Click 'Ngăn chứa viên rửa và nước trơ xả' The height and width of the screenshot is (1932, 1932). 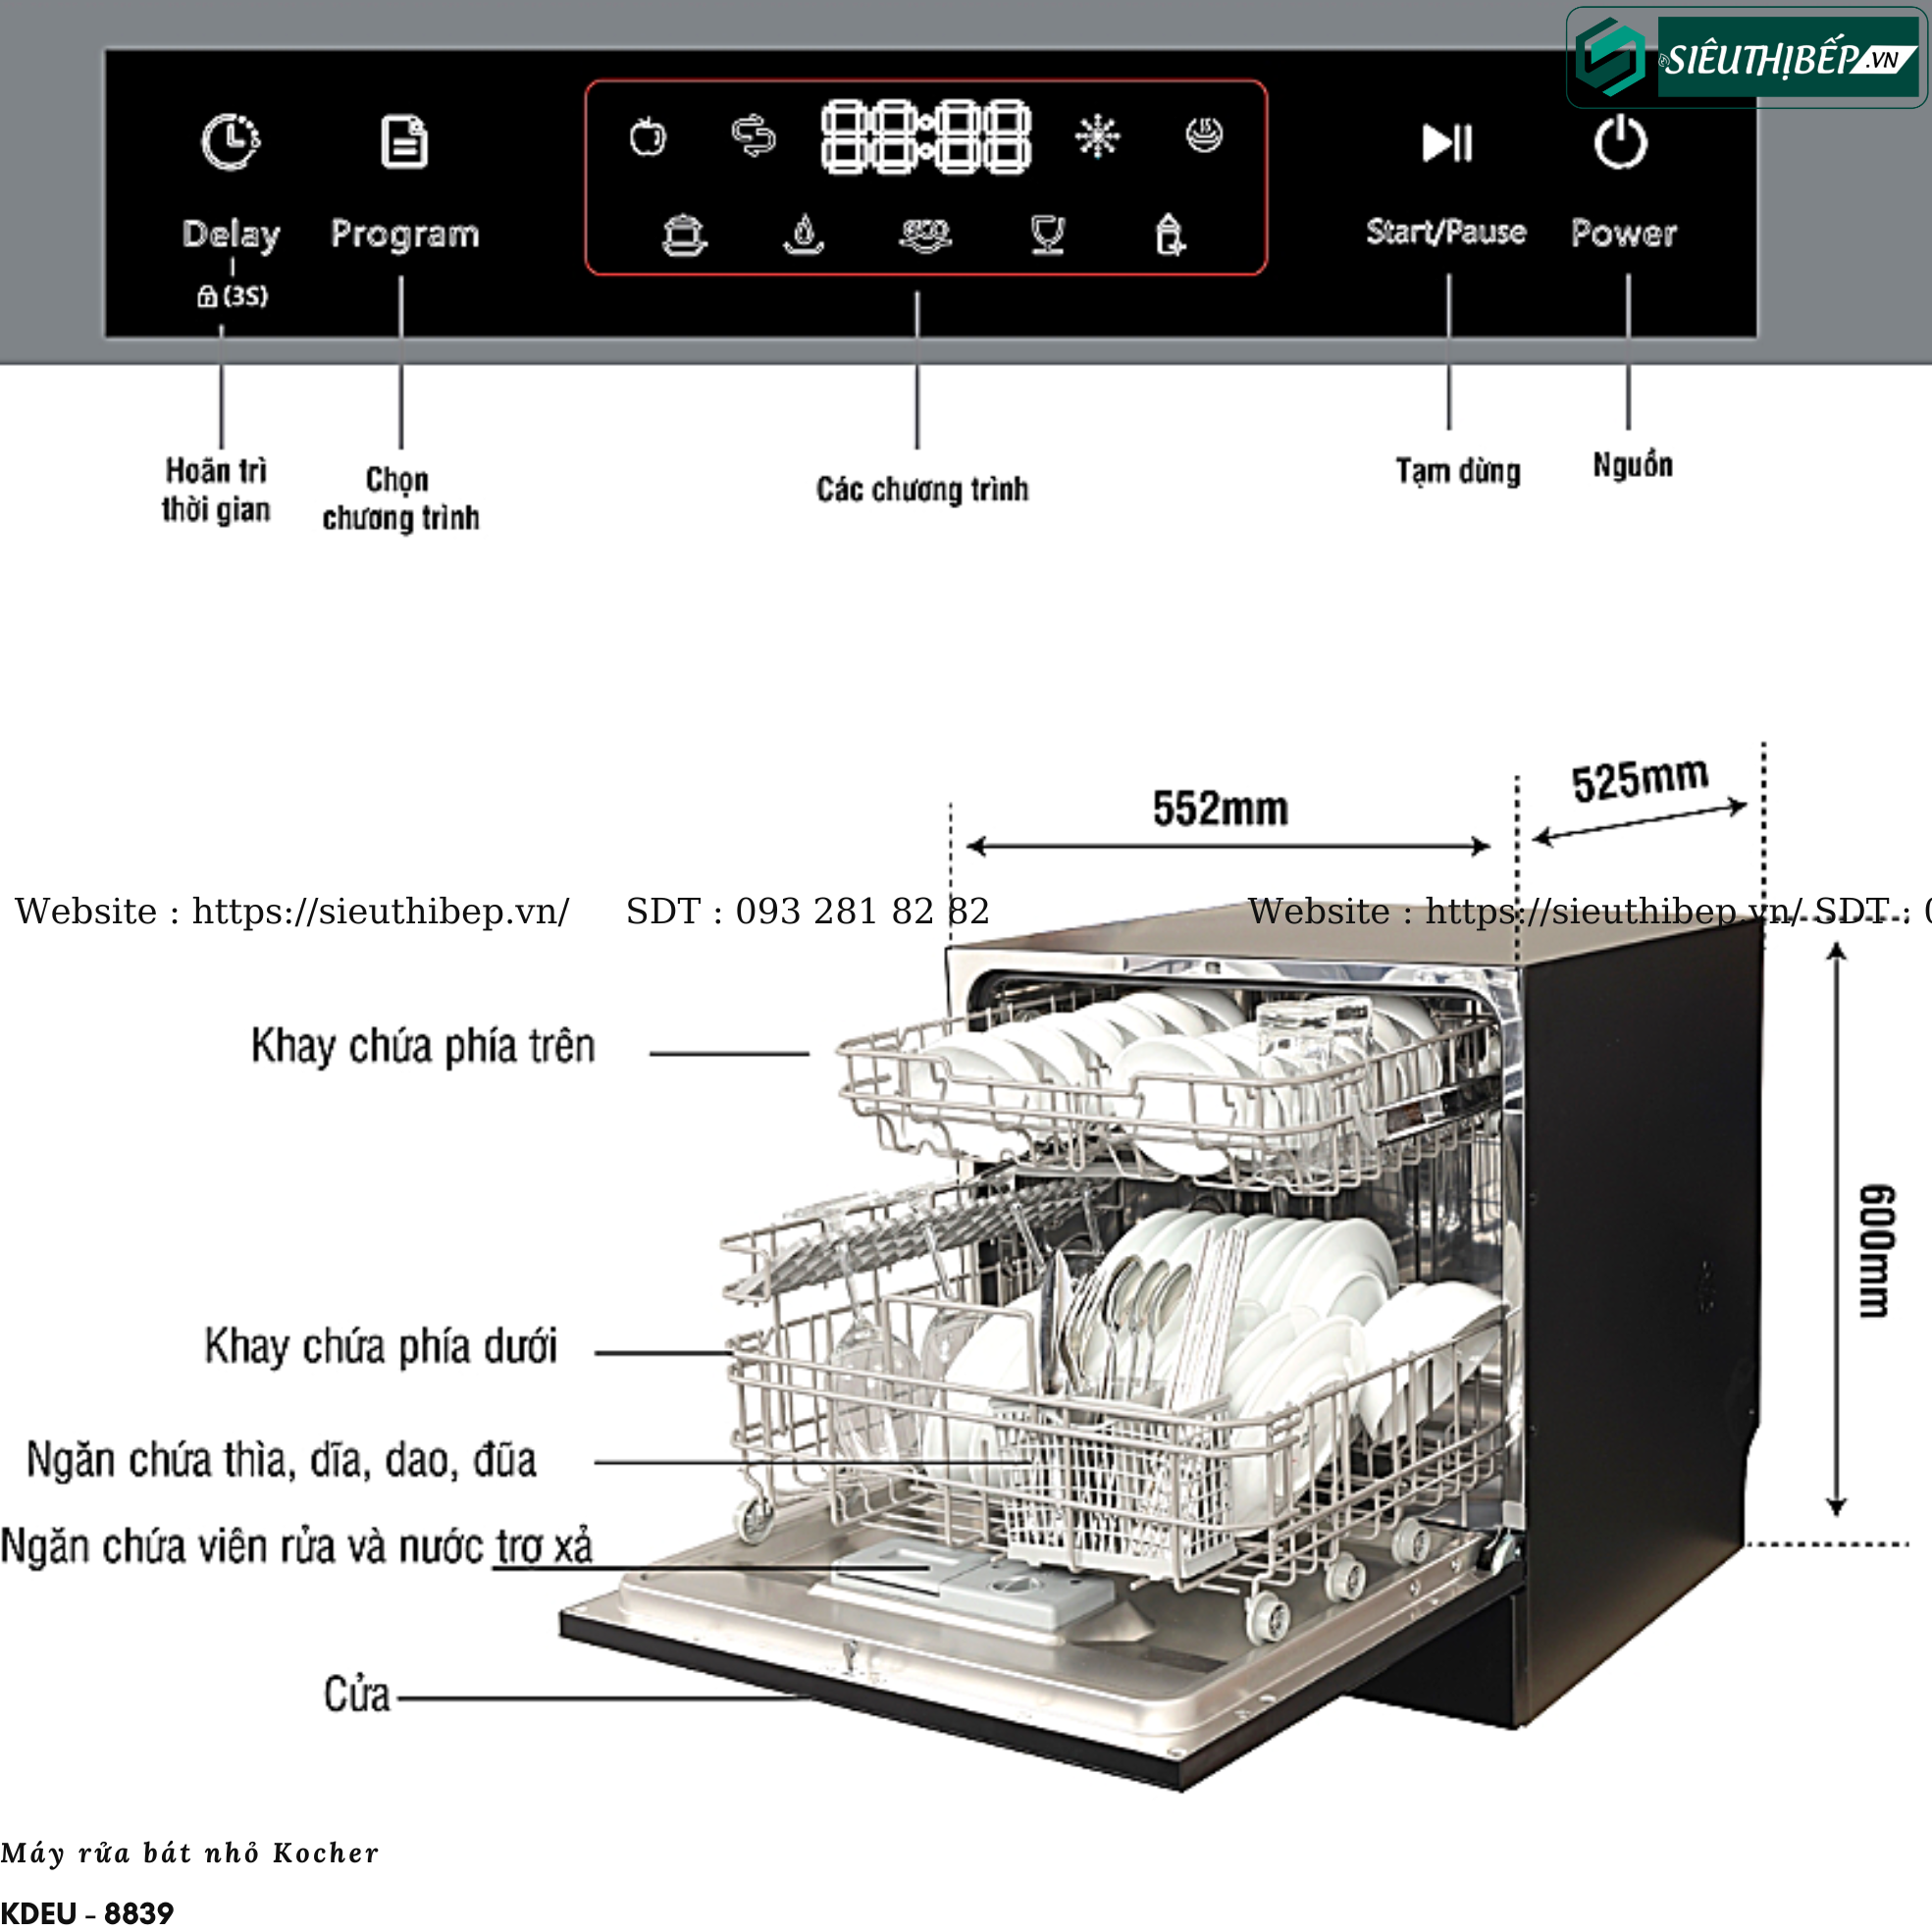point(296,1547)
